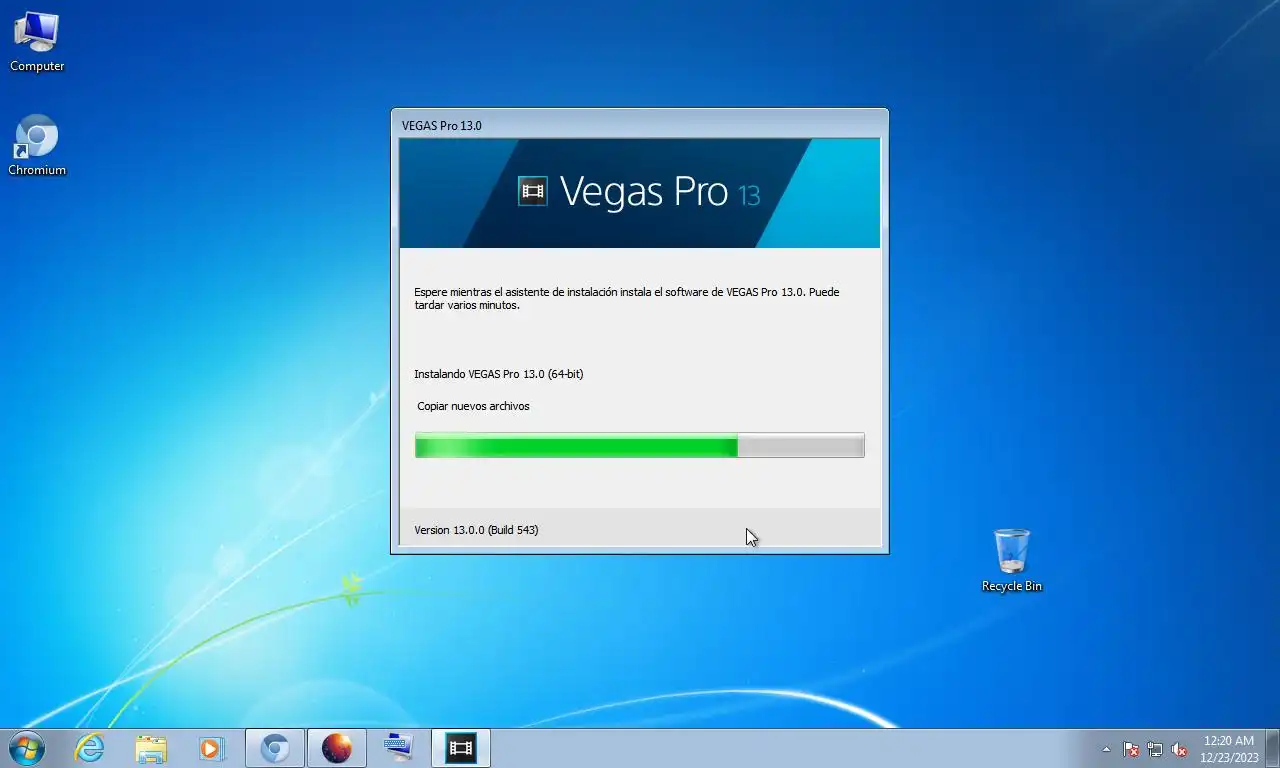1280x768 pixels.
Task: Click the green installation progress bar
Action: click(x=639, y=446)
